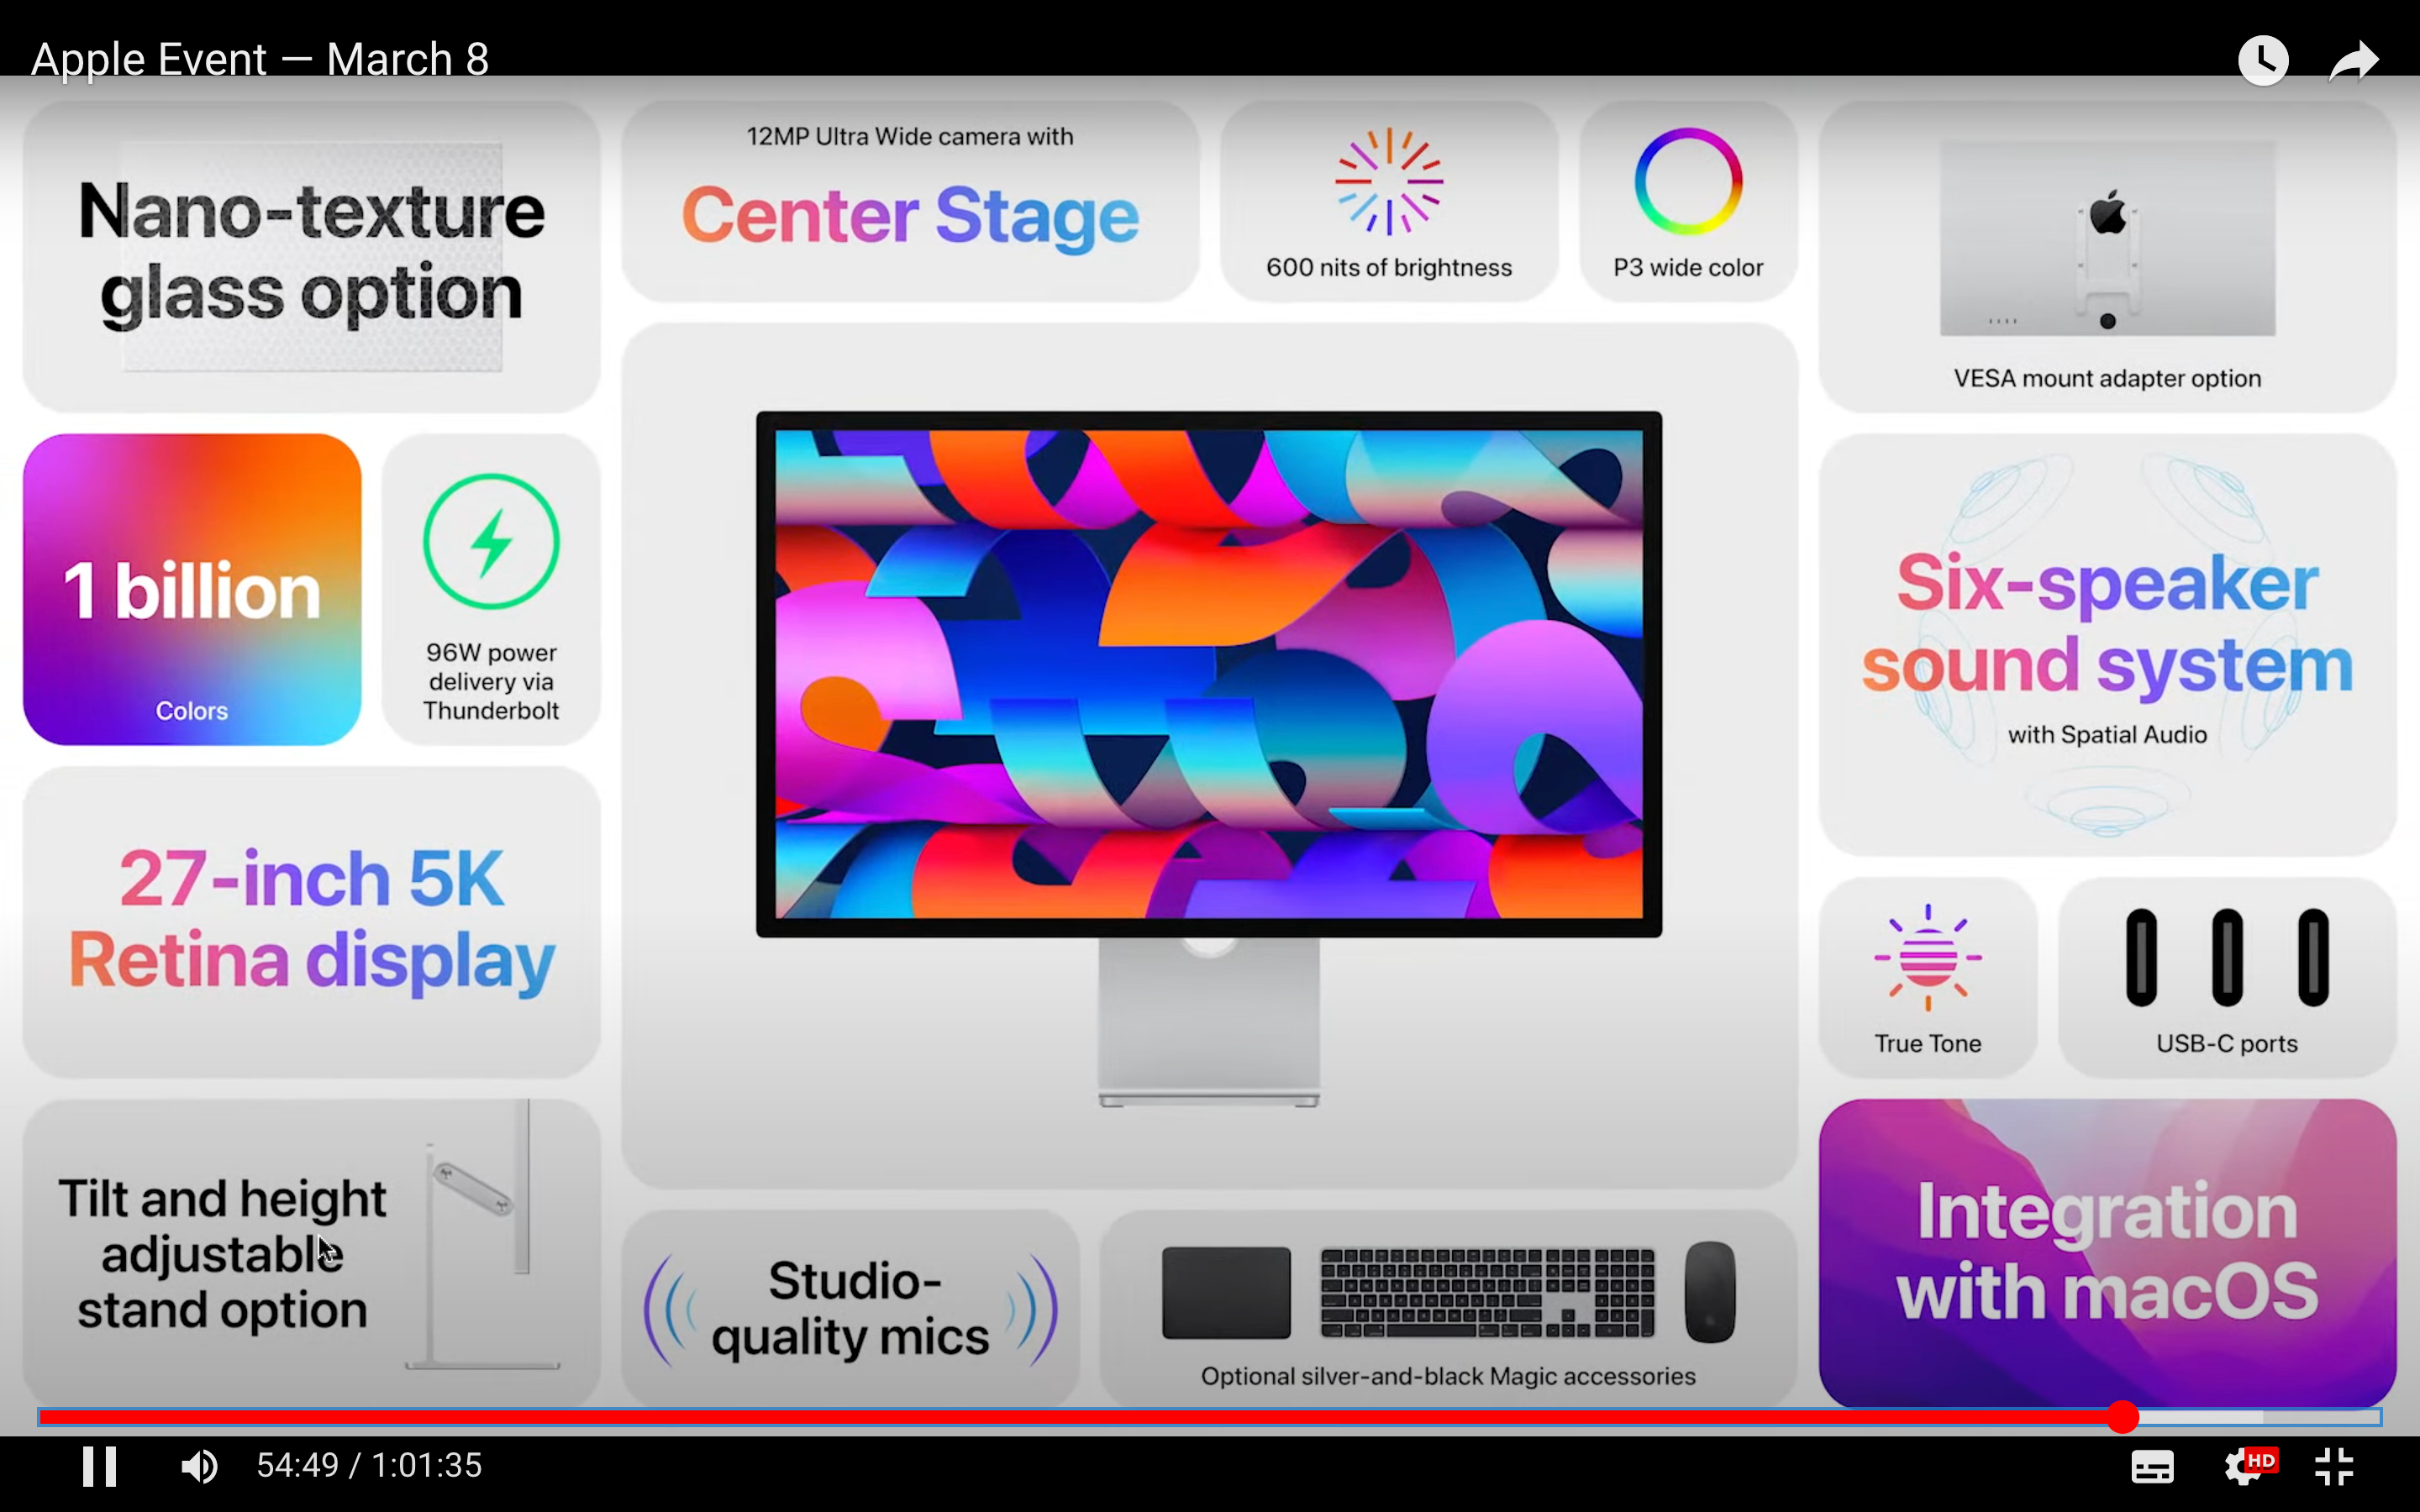Exit fullscreen mode
2420x1512 pixels.
2334,1467
